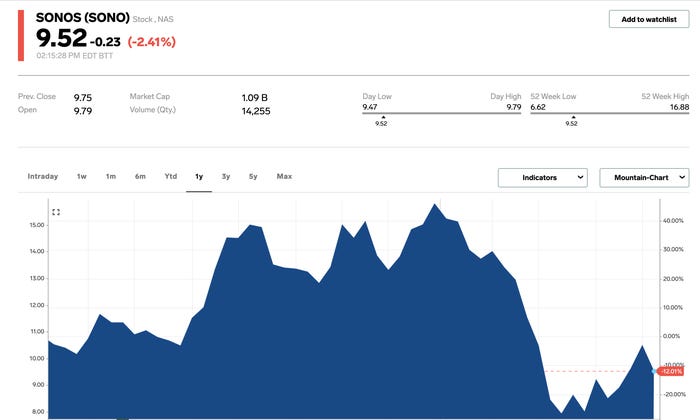The width and height of the screenshot is (700, 420).
Task: Click the 52 Week High value 16.88
Action: click(679, 107)
